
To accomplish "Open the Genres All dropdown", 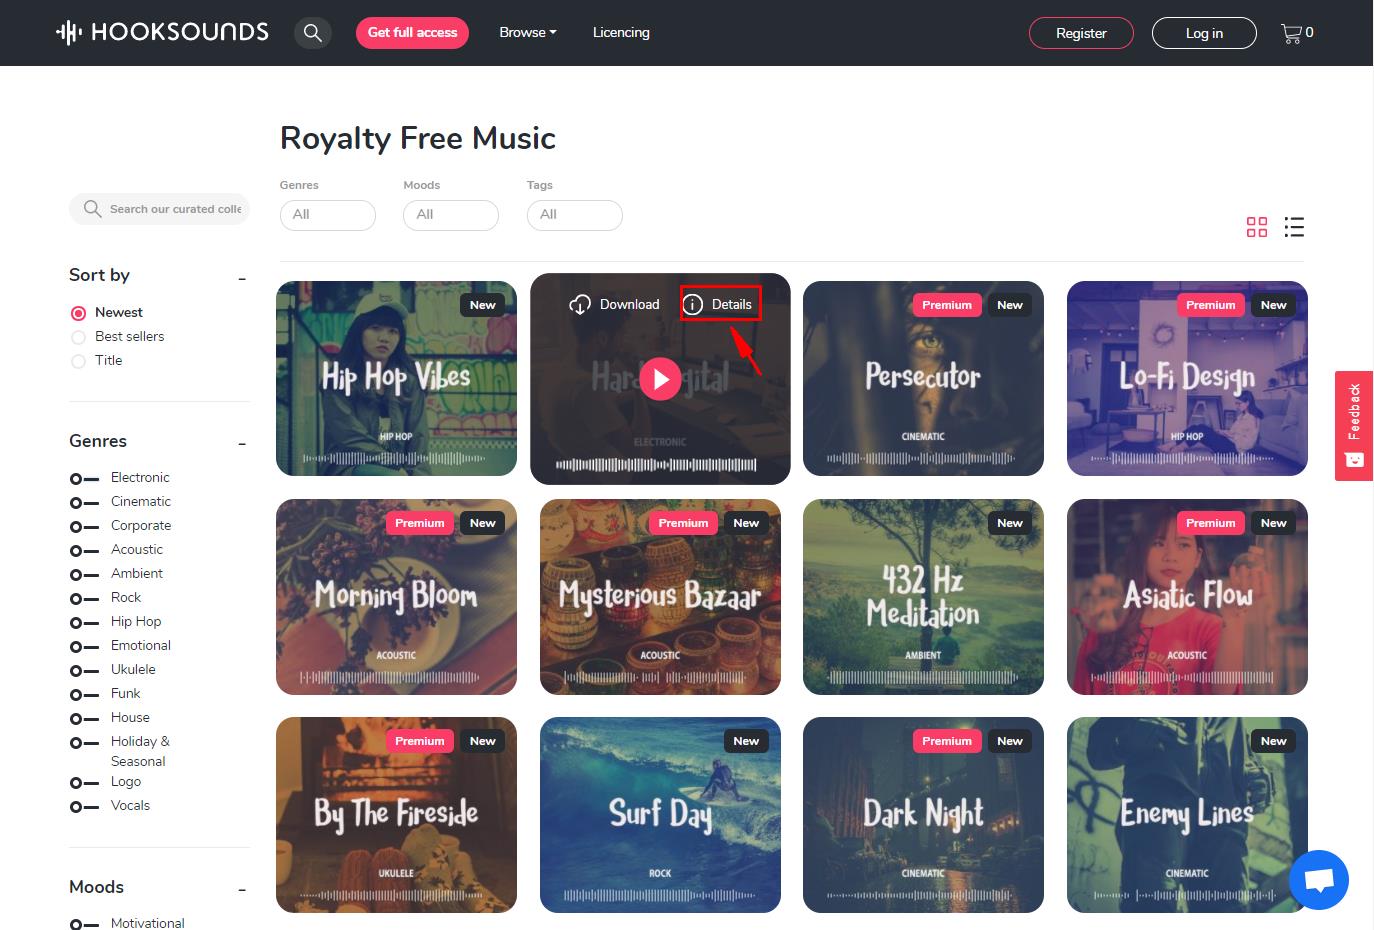I will [328, 215].
